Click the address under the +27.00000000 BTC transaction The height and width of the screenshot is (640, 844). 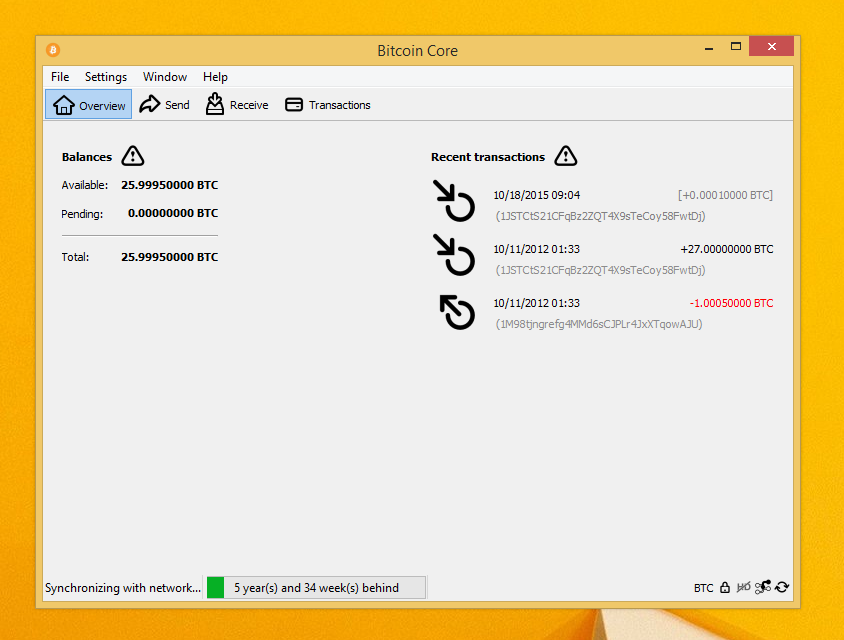click(600, 270)
